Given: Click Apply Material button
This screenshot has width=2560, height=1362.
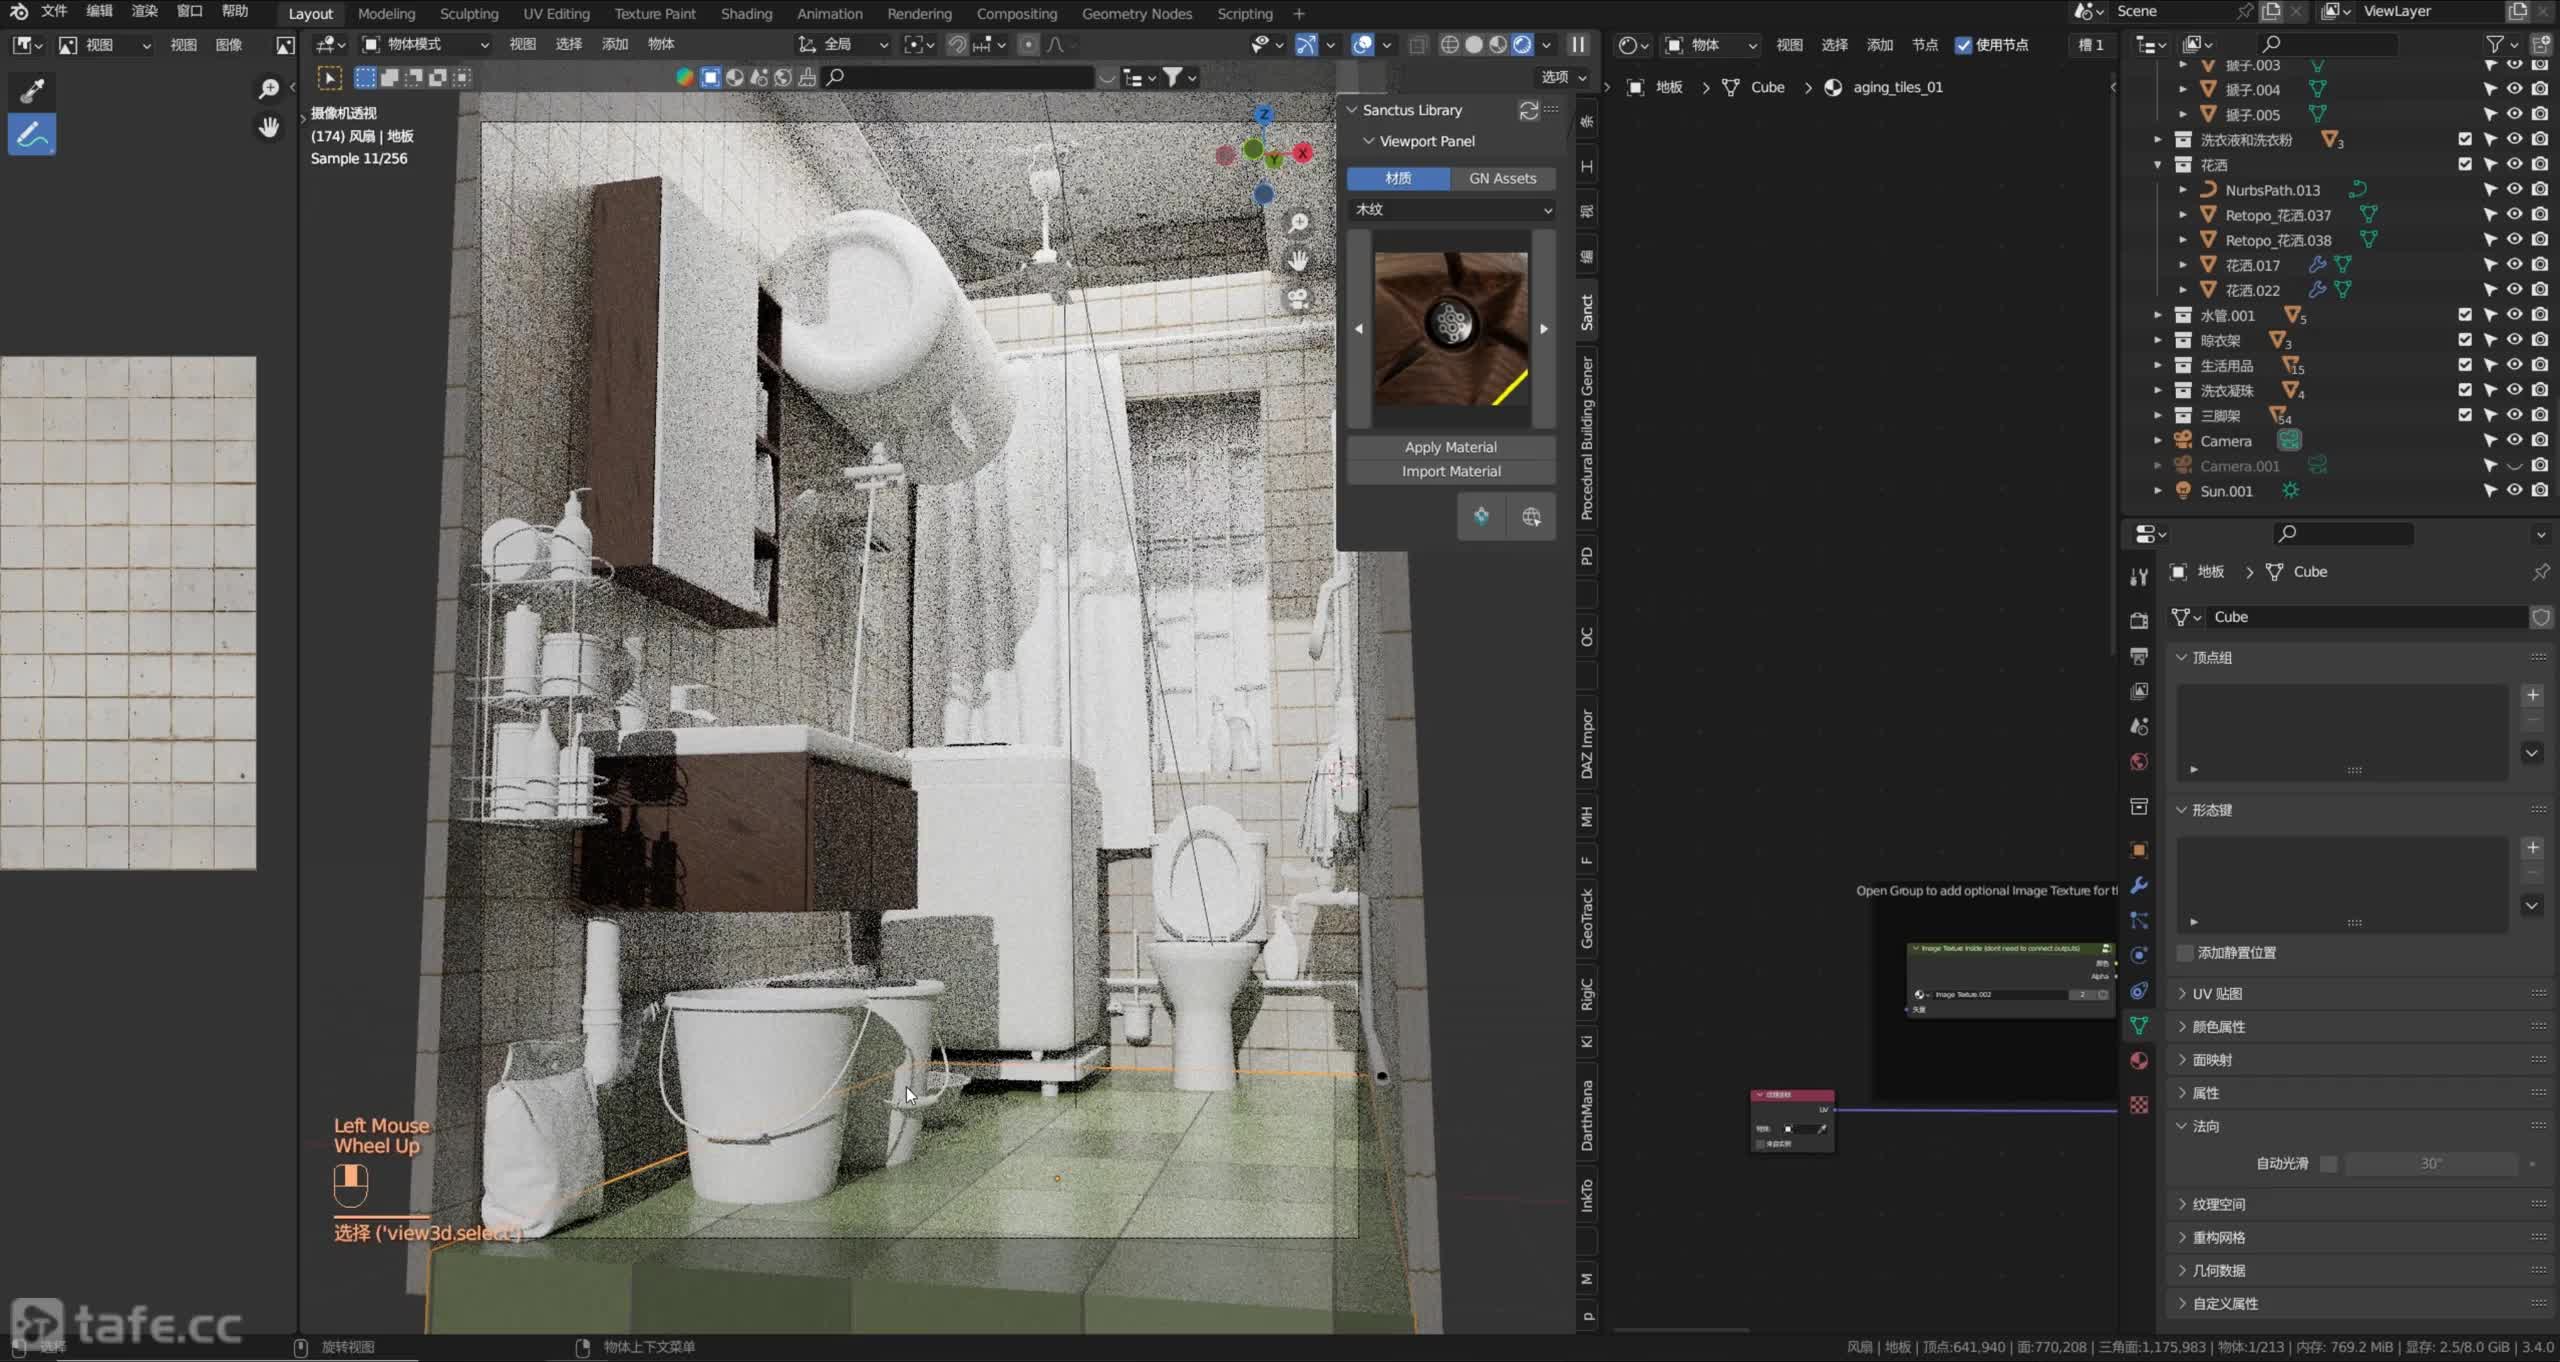Looking at the screenshot, I should pyautogui.click(x=1451, y=447).
